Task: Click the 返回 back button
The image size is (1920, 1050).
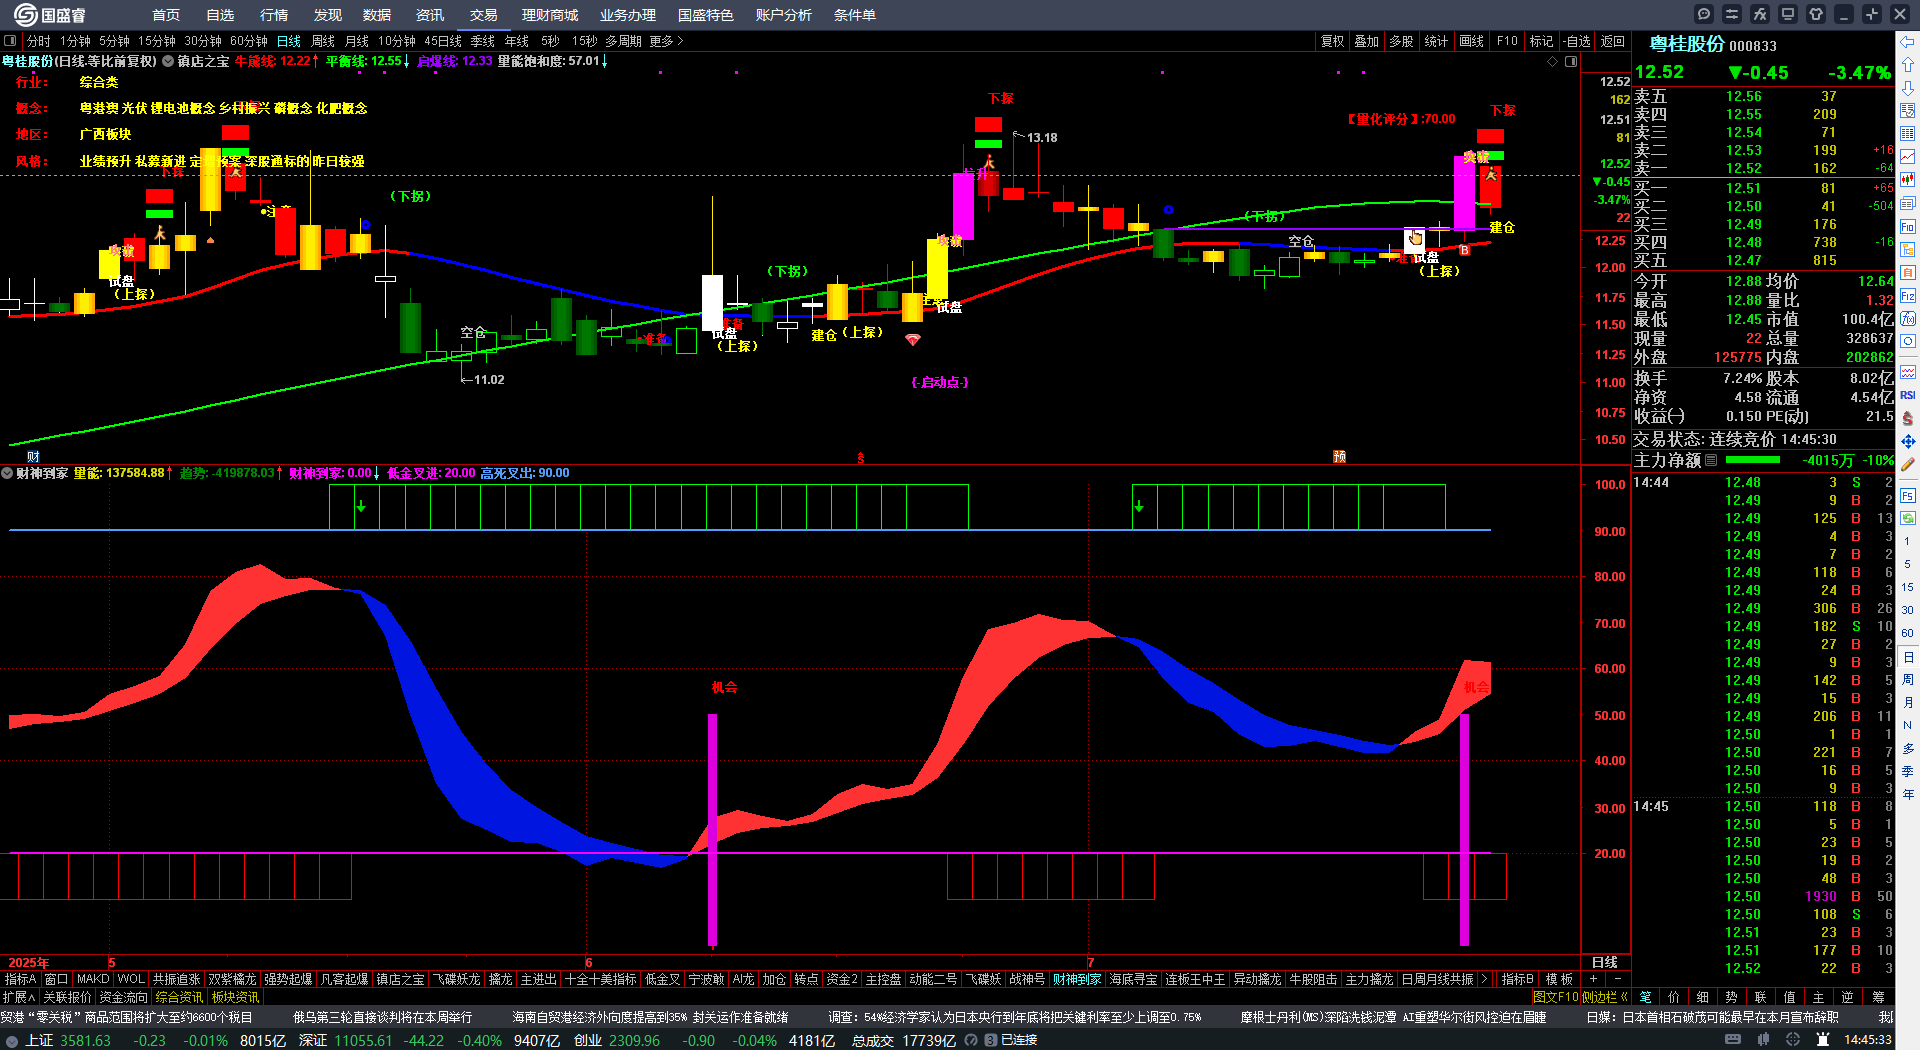Action: pyautogui.click(x=1613, y=41)
